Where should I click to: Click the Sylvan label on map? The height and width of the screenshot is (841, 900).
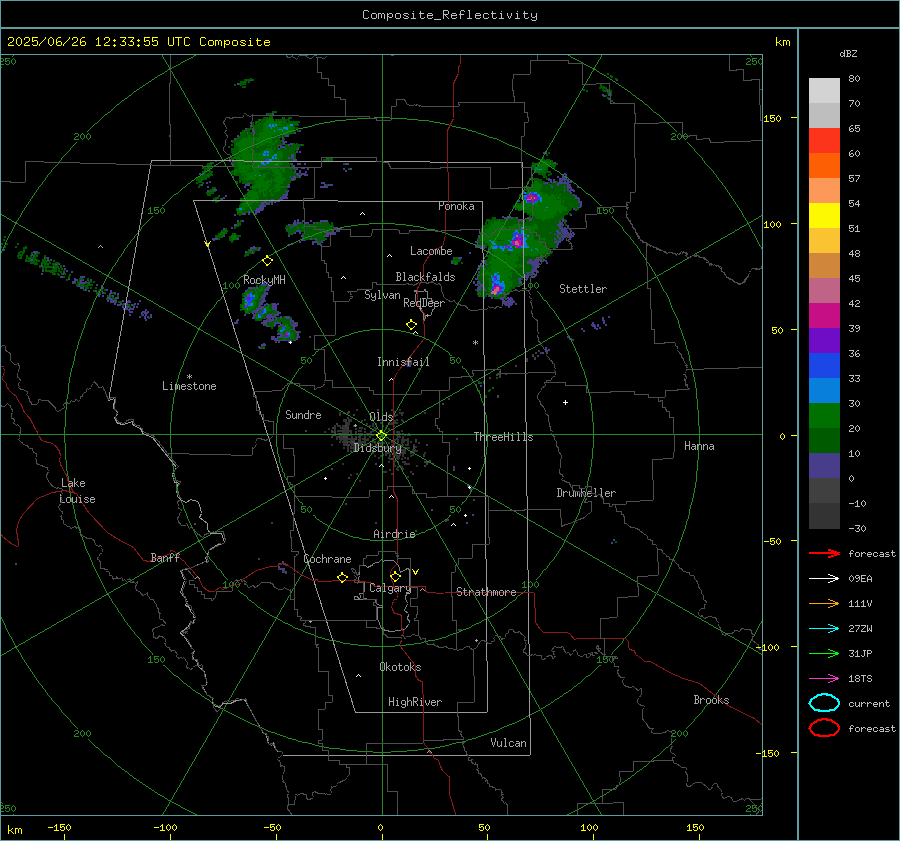pos(382,295)
